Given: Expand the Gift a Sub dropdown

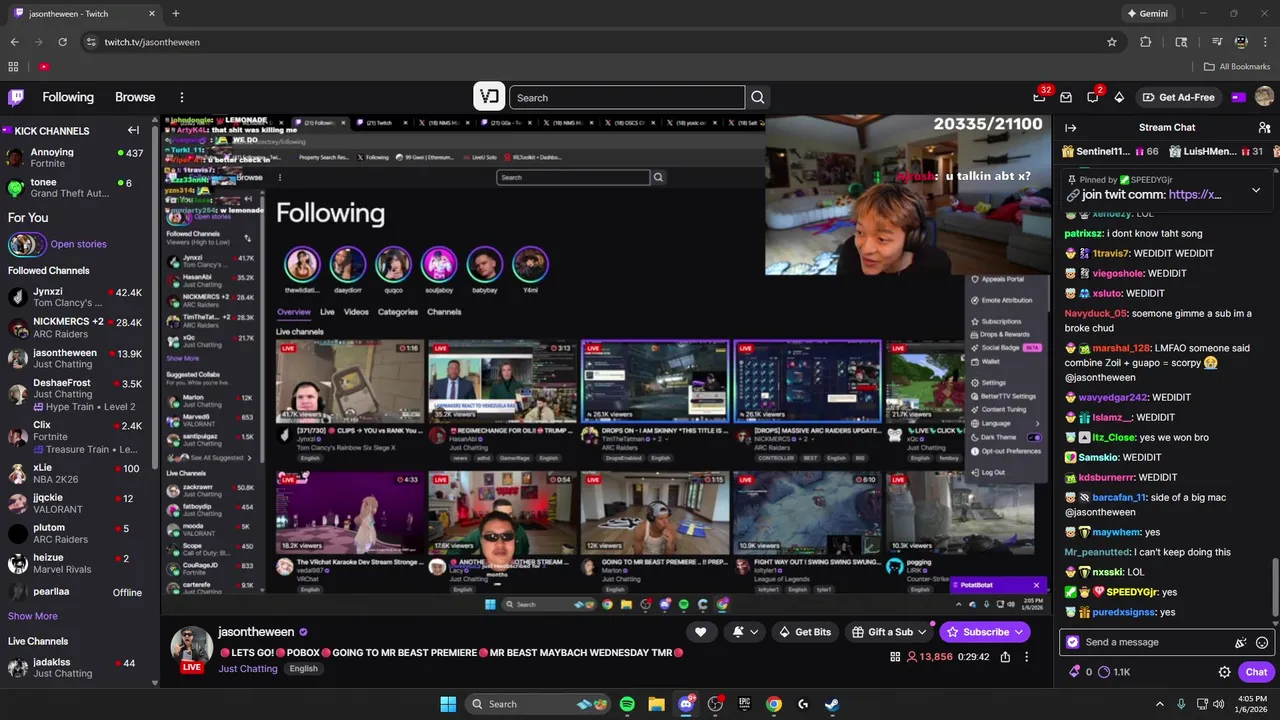Looking at the screenshot, I should pyautogui.click(x=922, y=632).
